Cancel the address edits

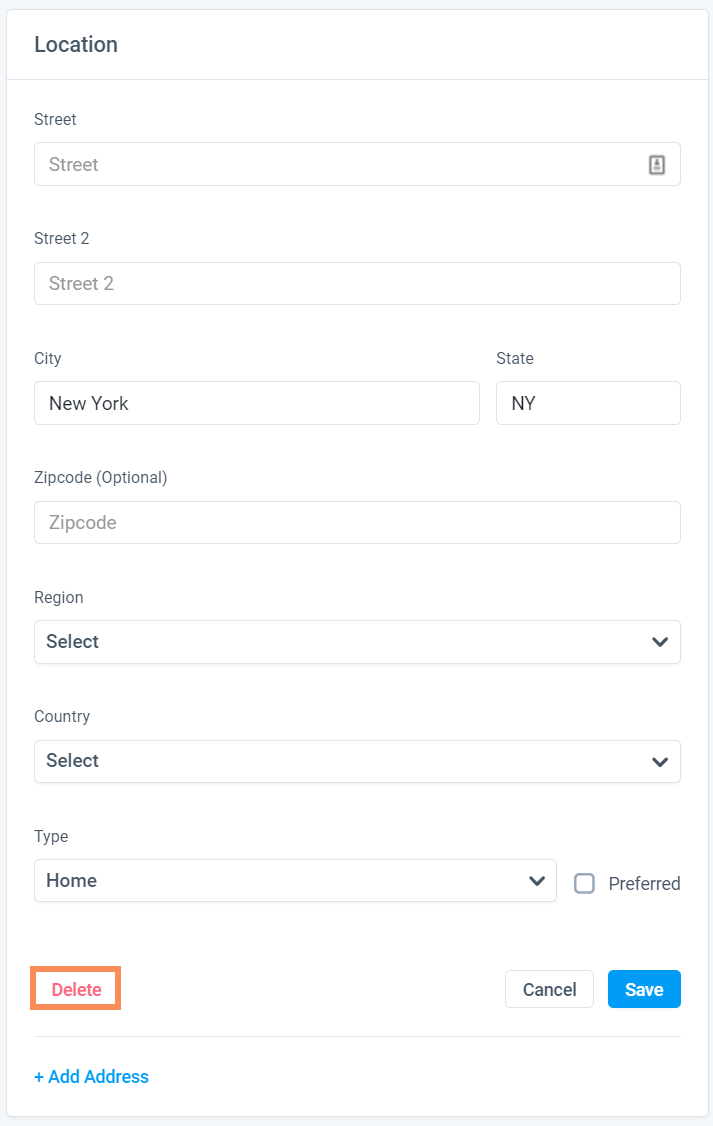549,990
